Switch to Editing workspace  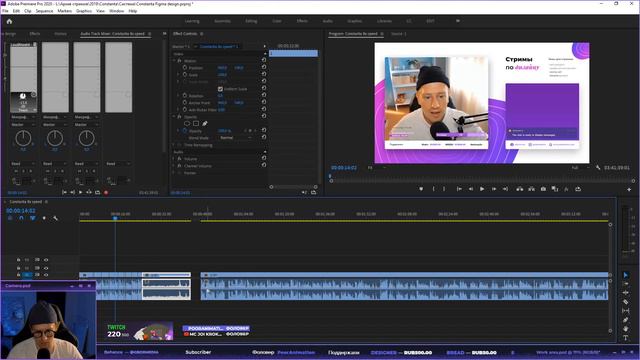pos(251,21)
